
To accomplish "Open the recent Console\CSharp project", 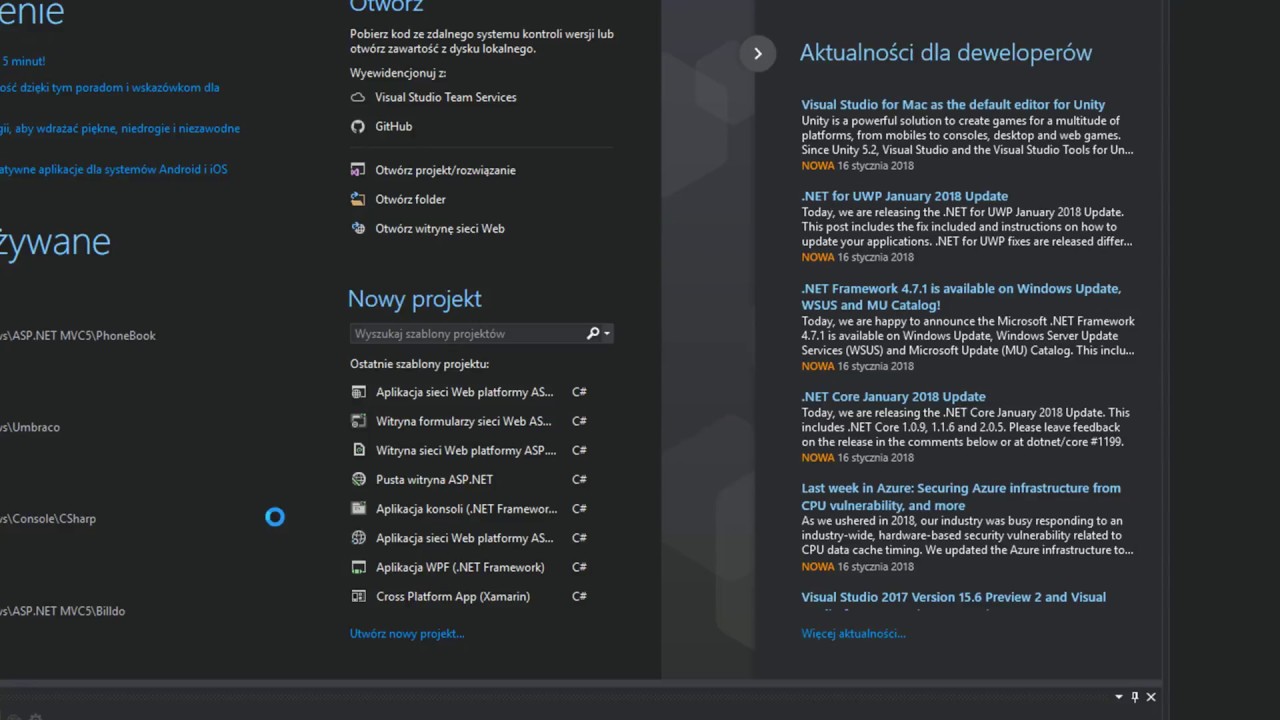I will pos(48,519).
